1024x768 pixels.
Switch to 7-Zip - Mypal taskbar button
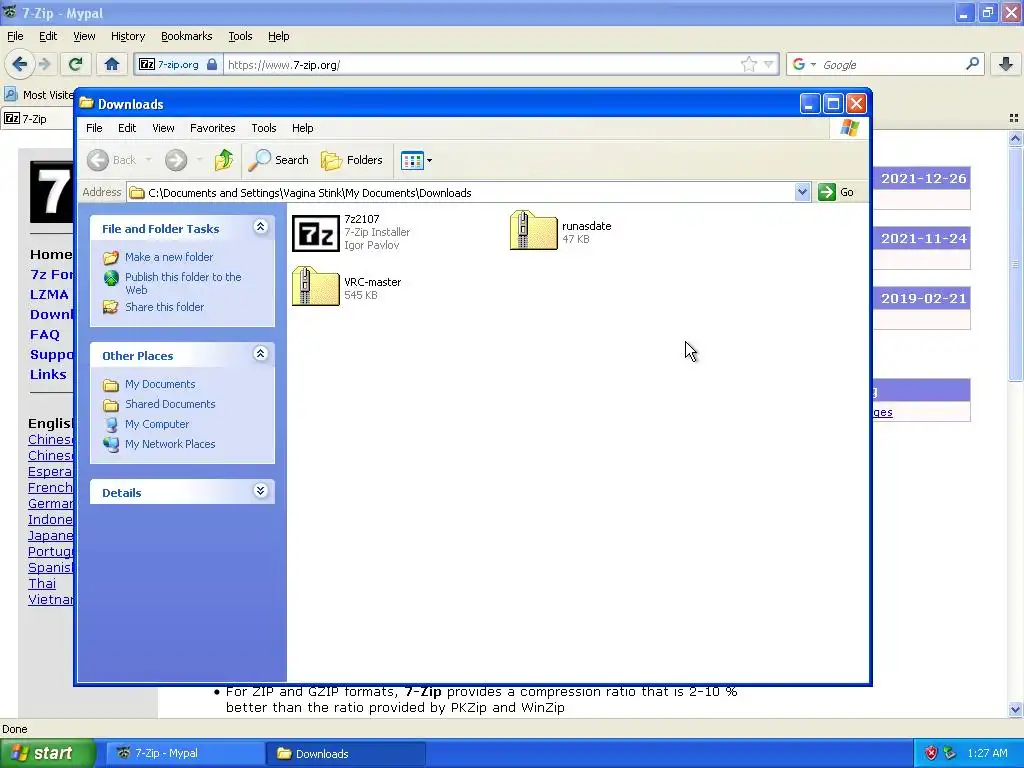[185, 754]
